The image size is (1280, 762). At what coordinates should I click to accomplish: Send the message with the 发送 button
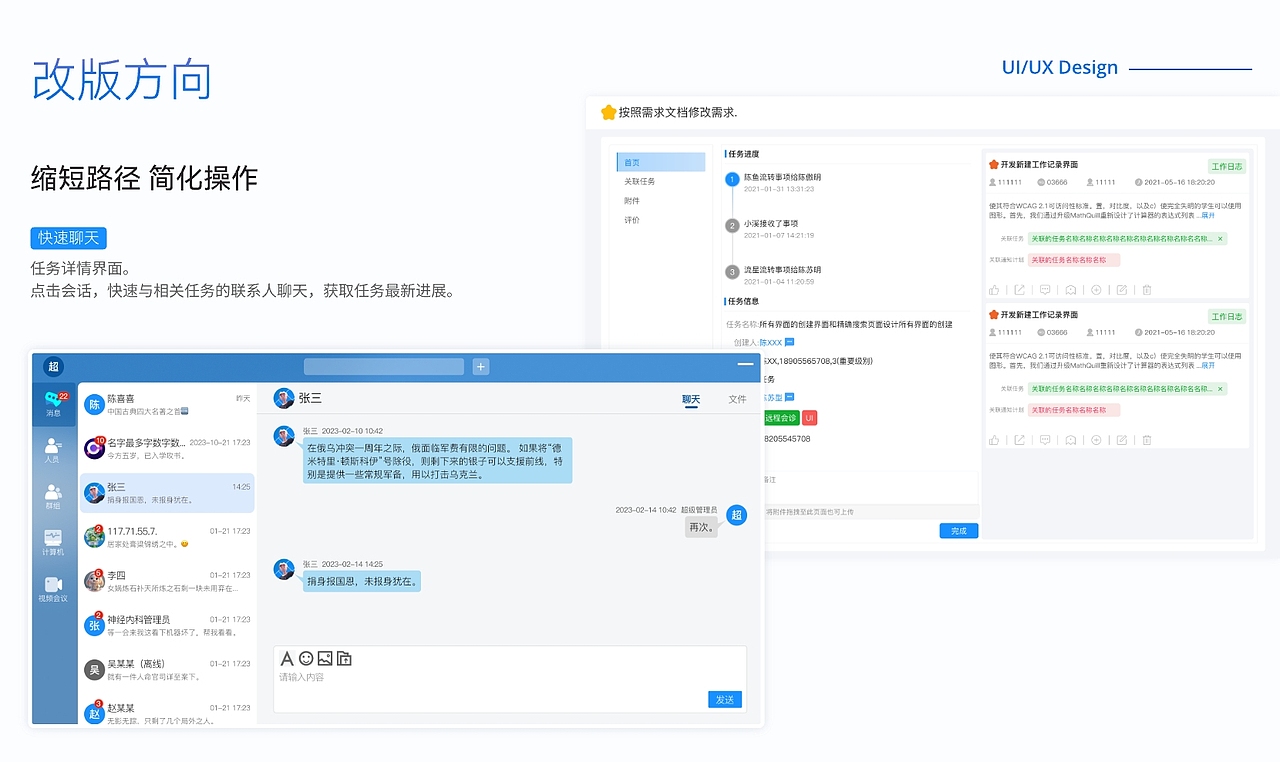pos(724,699)
